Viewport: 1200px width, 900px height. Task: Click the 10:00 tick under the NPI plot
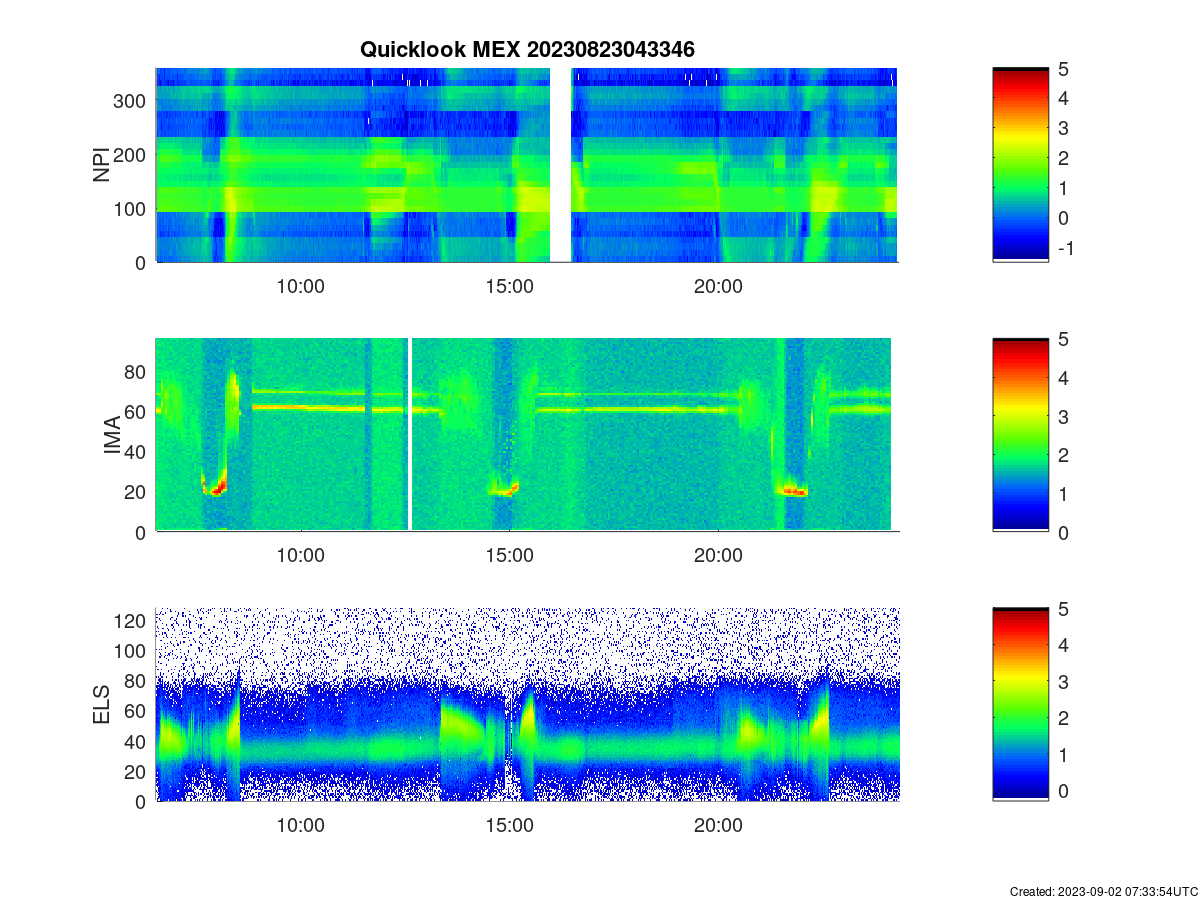[300, 286]
